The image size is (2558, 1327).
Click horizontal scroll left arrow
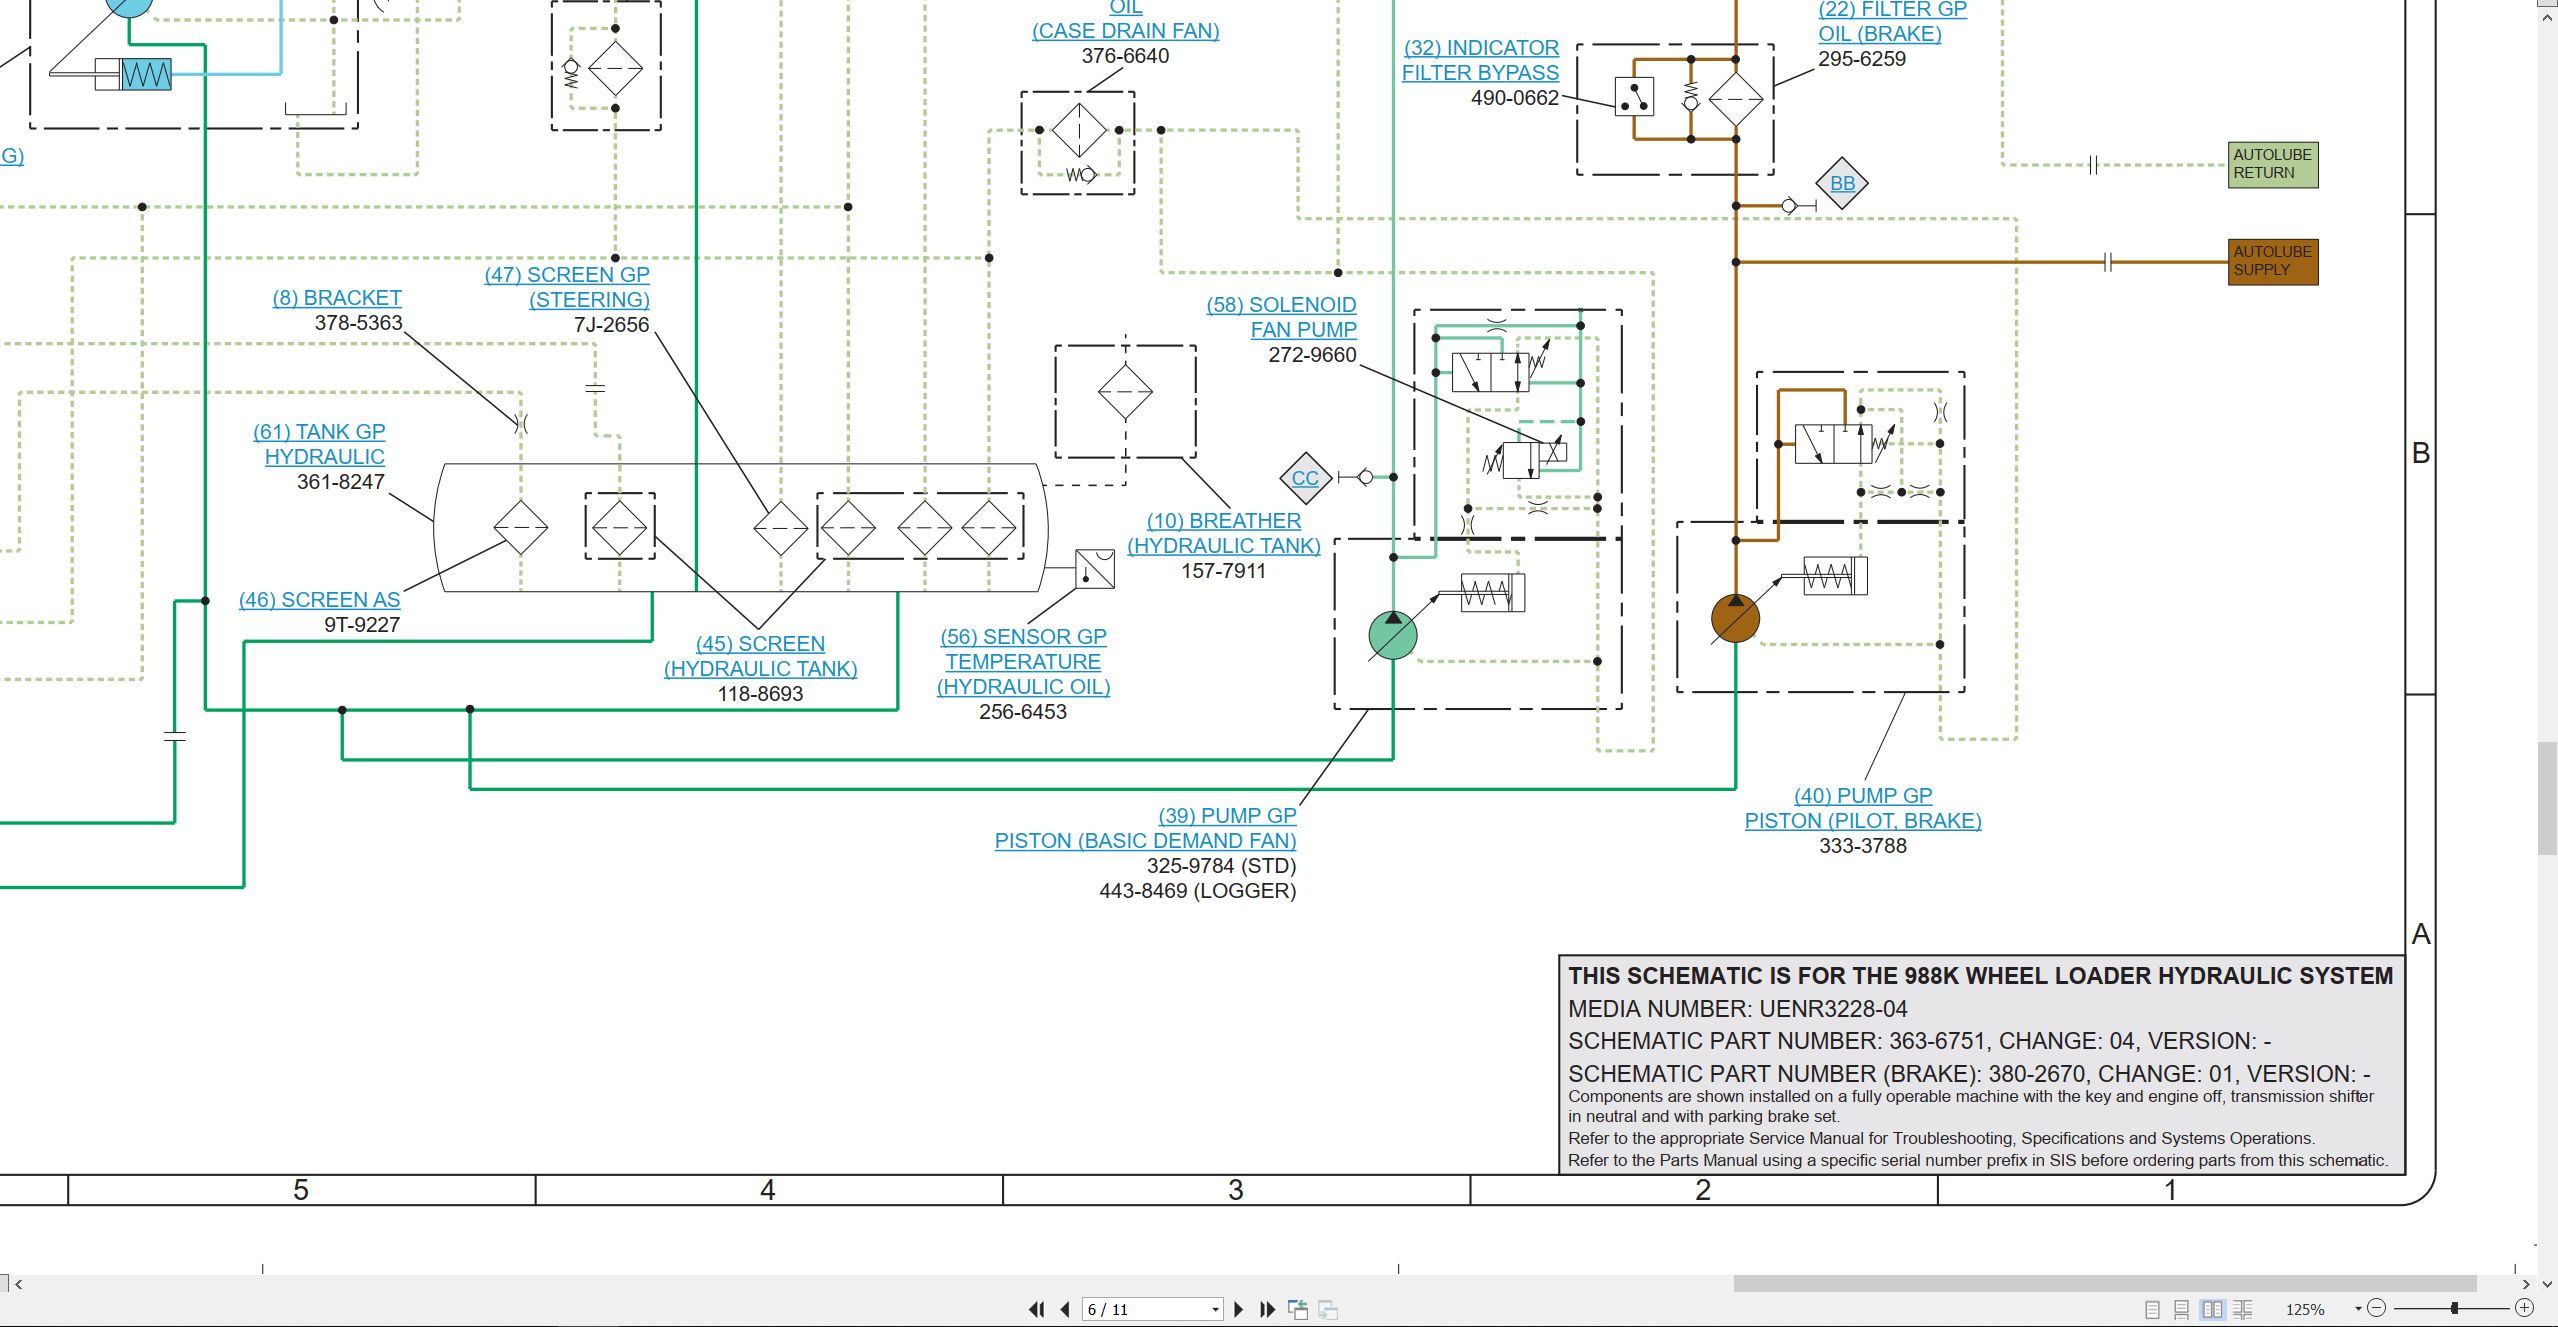coord(18,1284)
